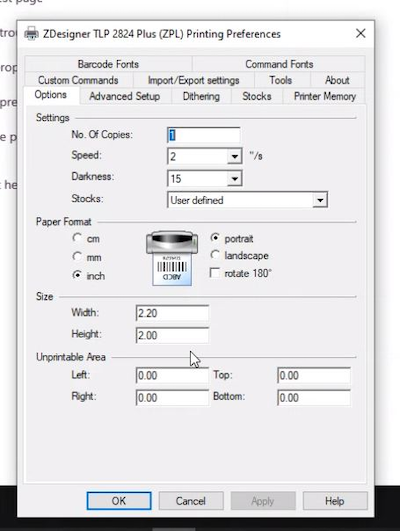
Task: Go to the Tools tab
Action: pos(281,80)
